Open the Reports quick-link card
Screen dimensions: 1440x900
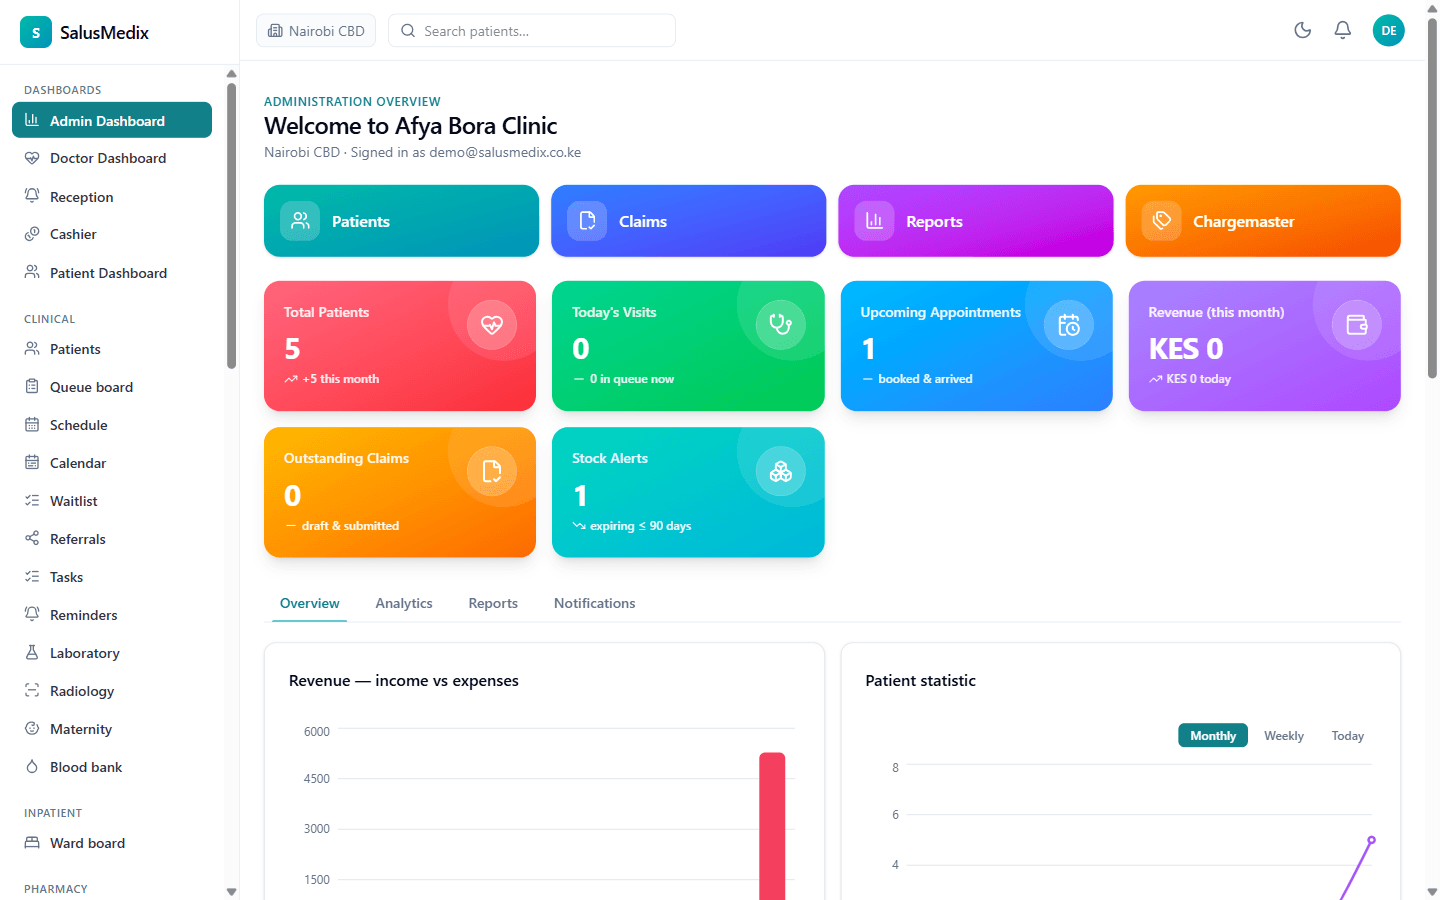(975, 221)
